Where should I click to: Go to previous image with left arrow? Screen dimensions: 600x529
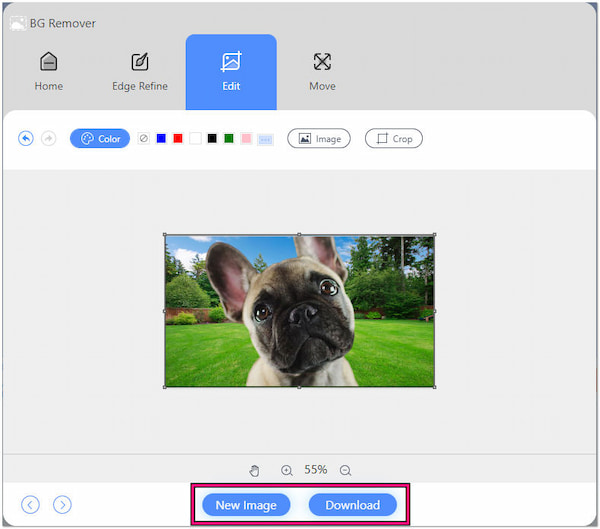[30, 505]
